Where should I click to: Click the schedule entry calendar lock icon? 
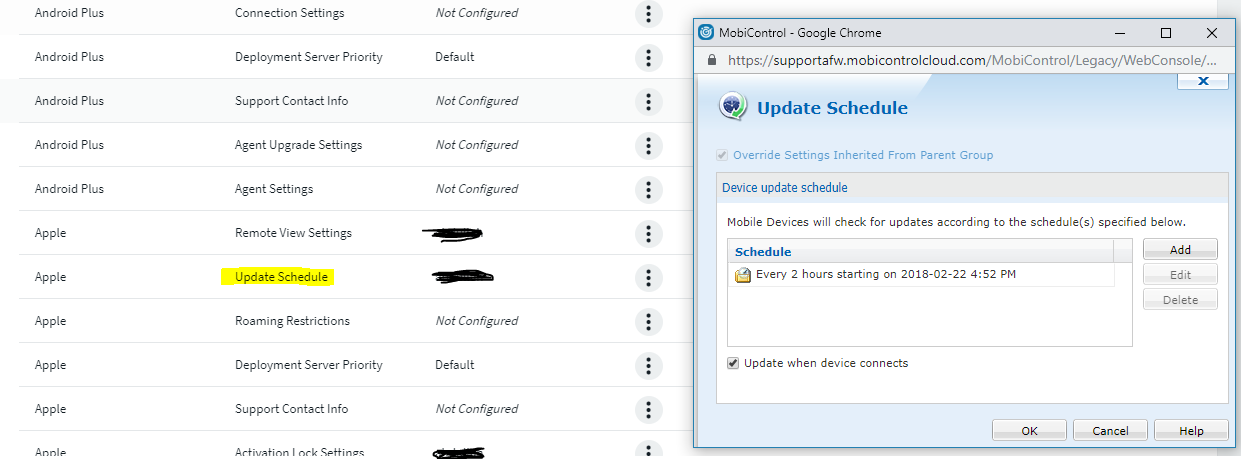tap(743, 275)
